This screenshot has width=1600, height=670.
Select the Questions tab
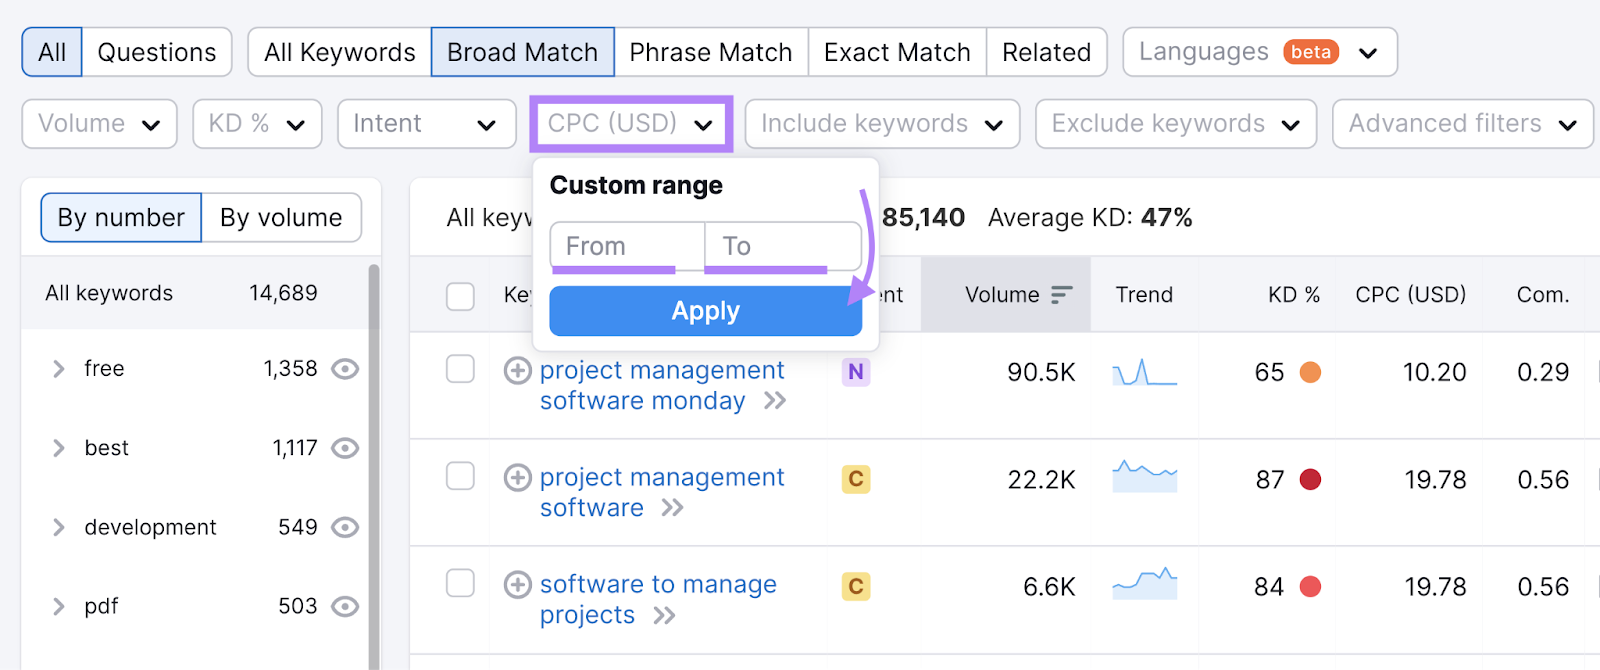click(157, 52)
